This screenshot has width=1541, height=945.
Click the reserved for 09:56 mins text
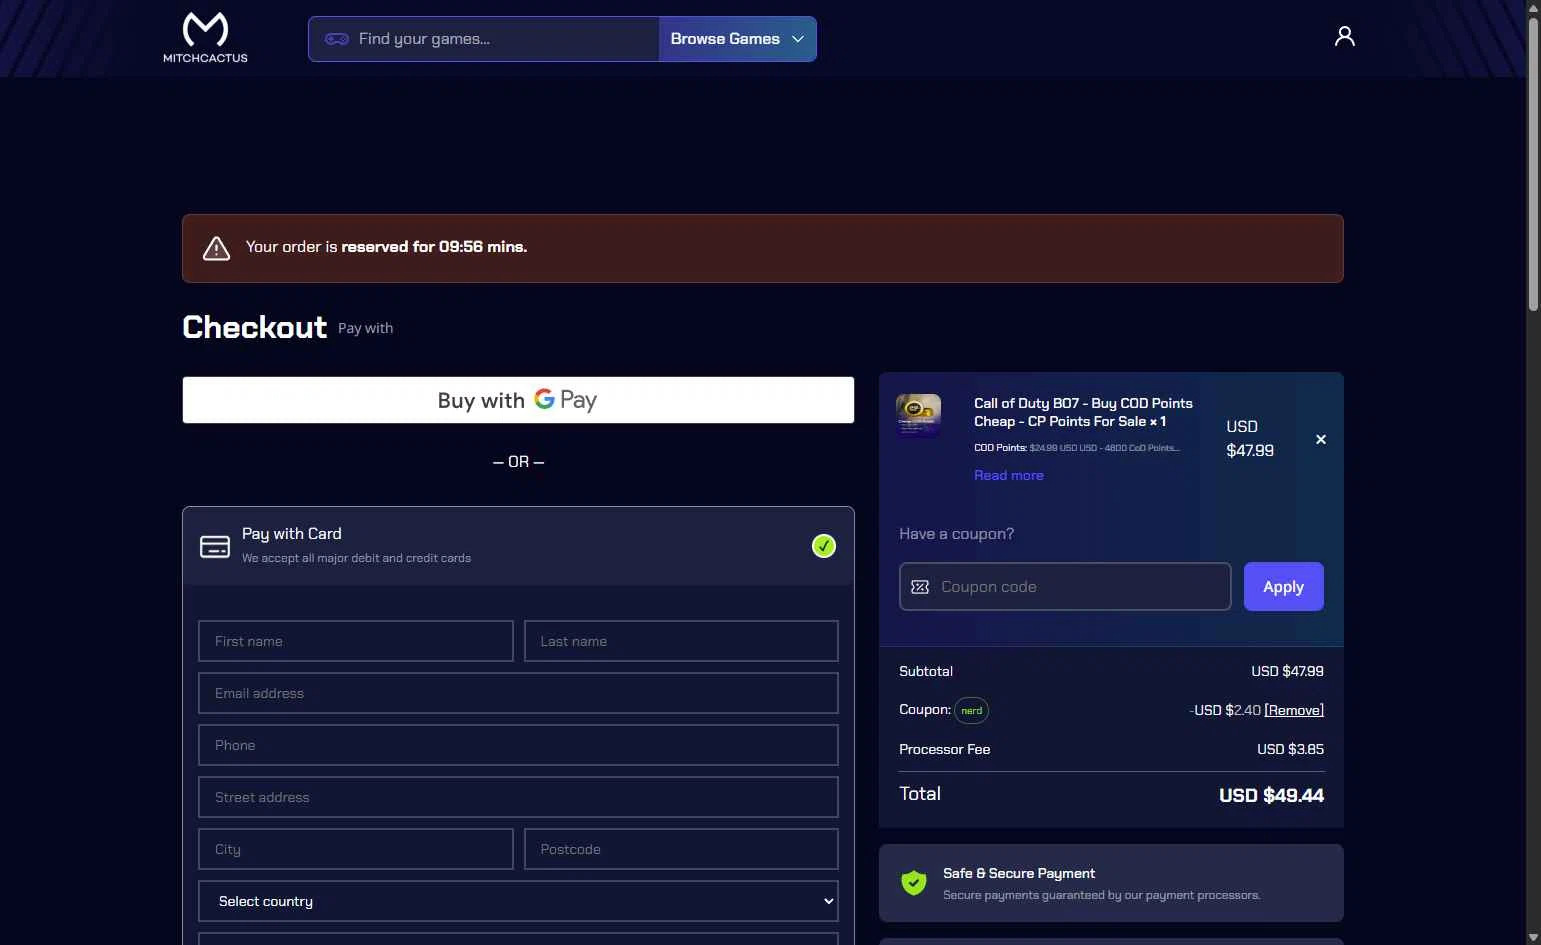(434, 247)
